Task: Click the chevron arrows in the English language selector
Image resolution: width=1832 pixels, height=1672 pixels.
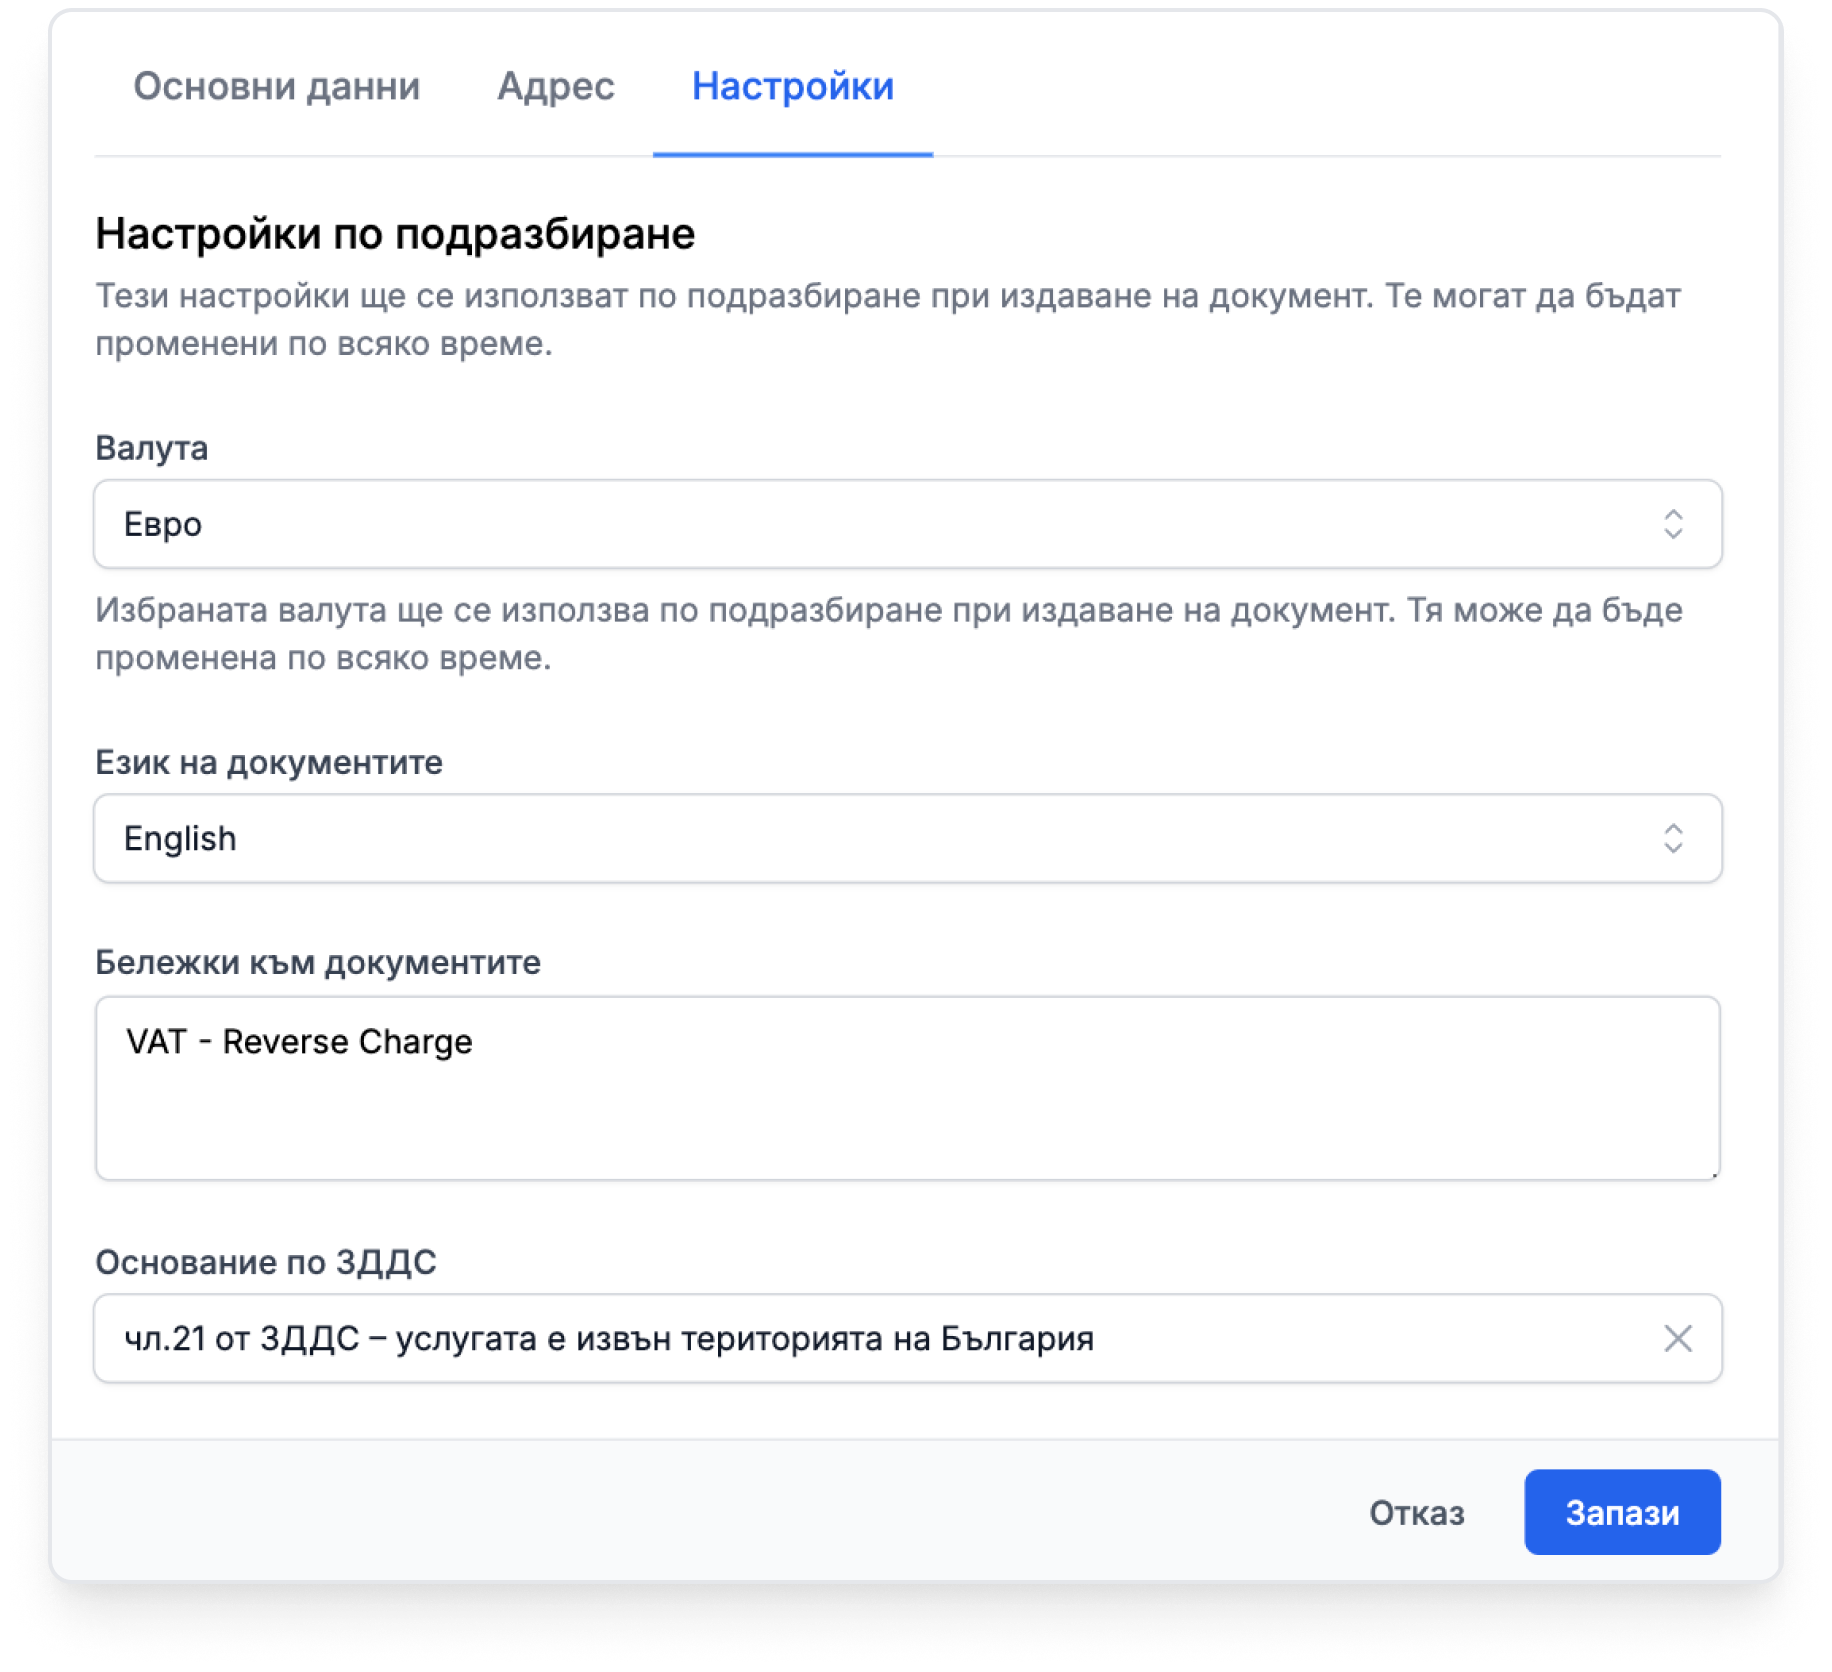Action: coord(1673,838)
